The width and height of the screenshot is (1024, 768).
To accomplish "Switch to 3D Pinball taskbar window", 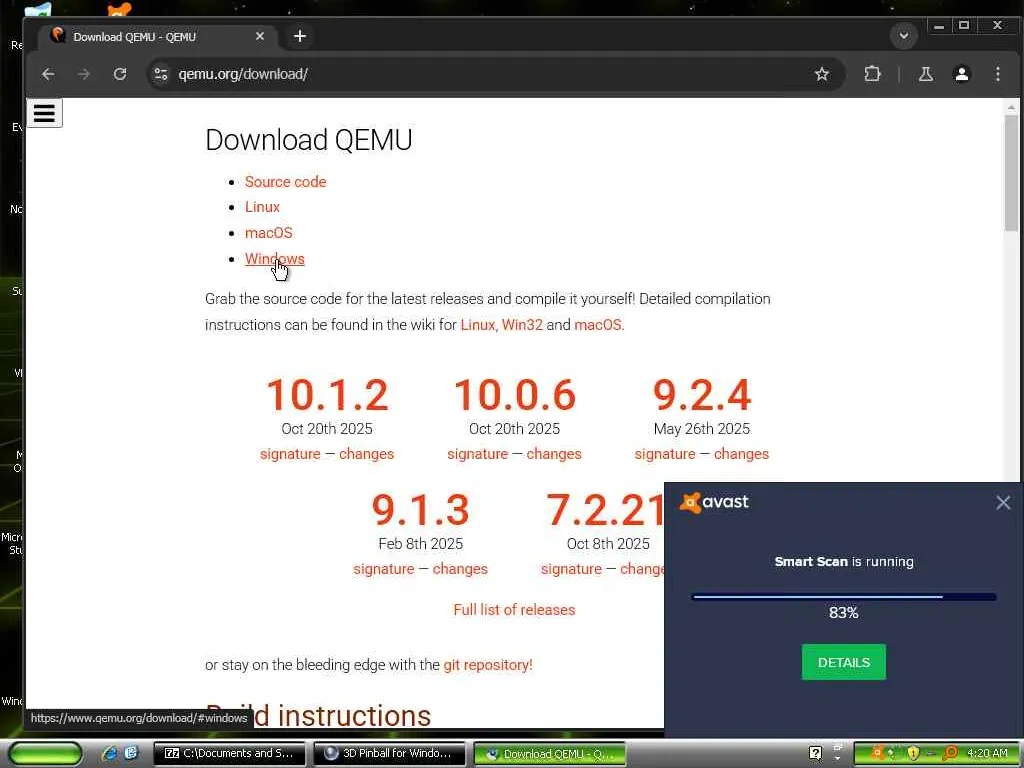I will point(389,753).
